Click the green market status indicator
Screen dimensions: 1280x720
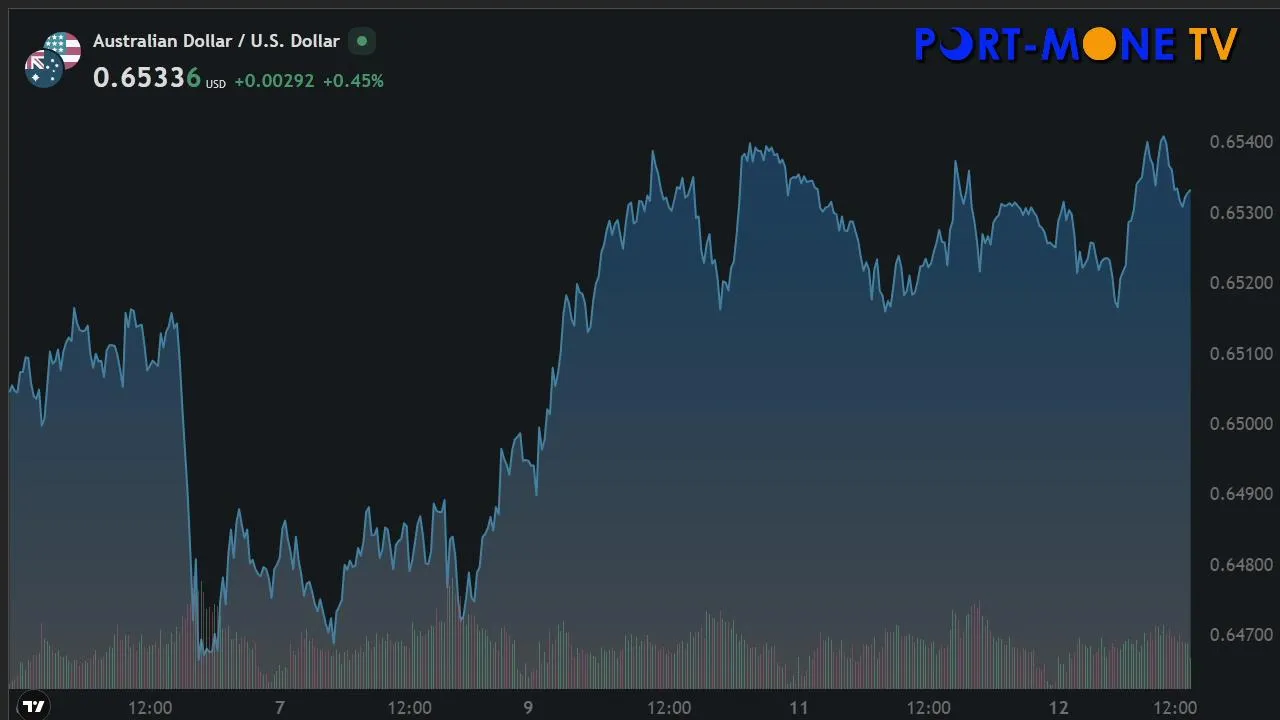(362, 42)
